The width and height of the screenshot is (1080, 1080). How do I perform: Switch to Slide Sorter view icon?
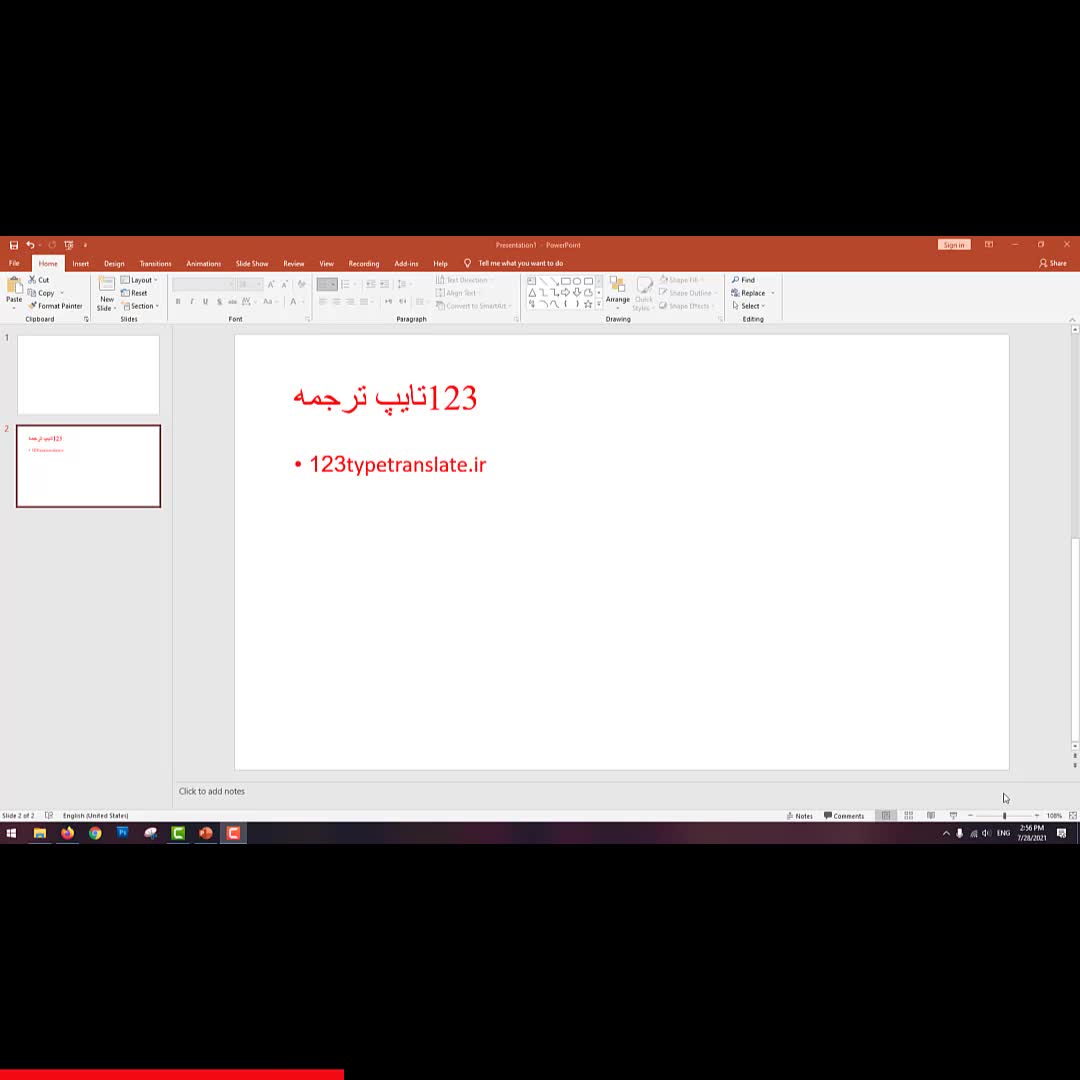tap(908, 816)
